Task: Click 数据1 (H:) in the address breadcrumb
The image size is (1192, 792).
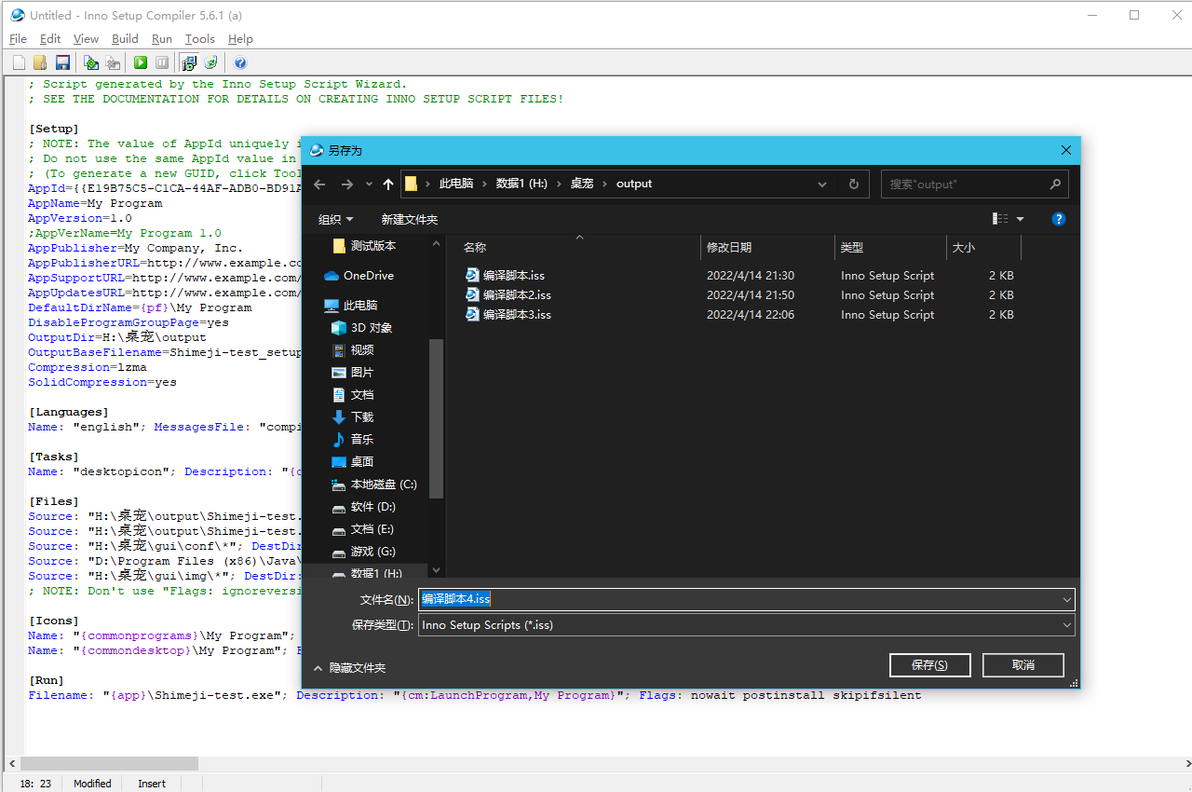Action: (522, 184)
